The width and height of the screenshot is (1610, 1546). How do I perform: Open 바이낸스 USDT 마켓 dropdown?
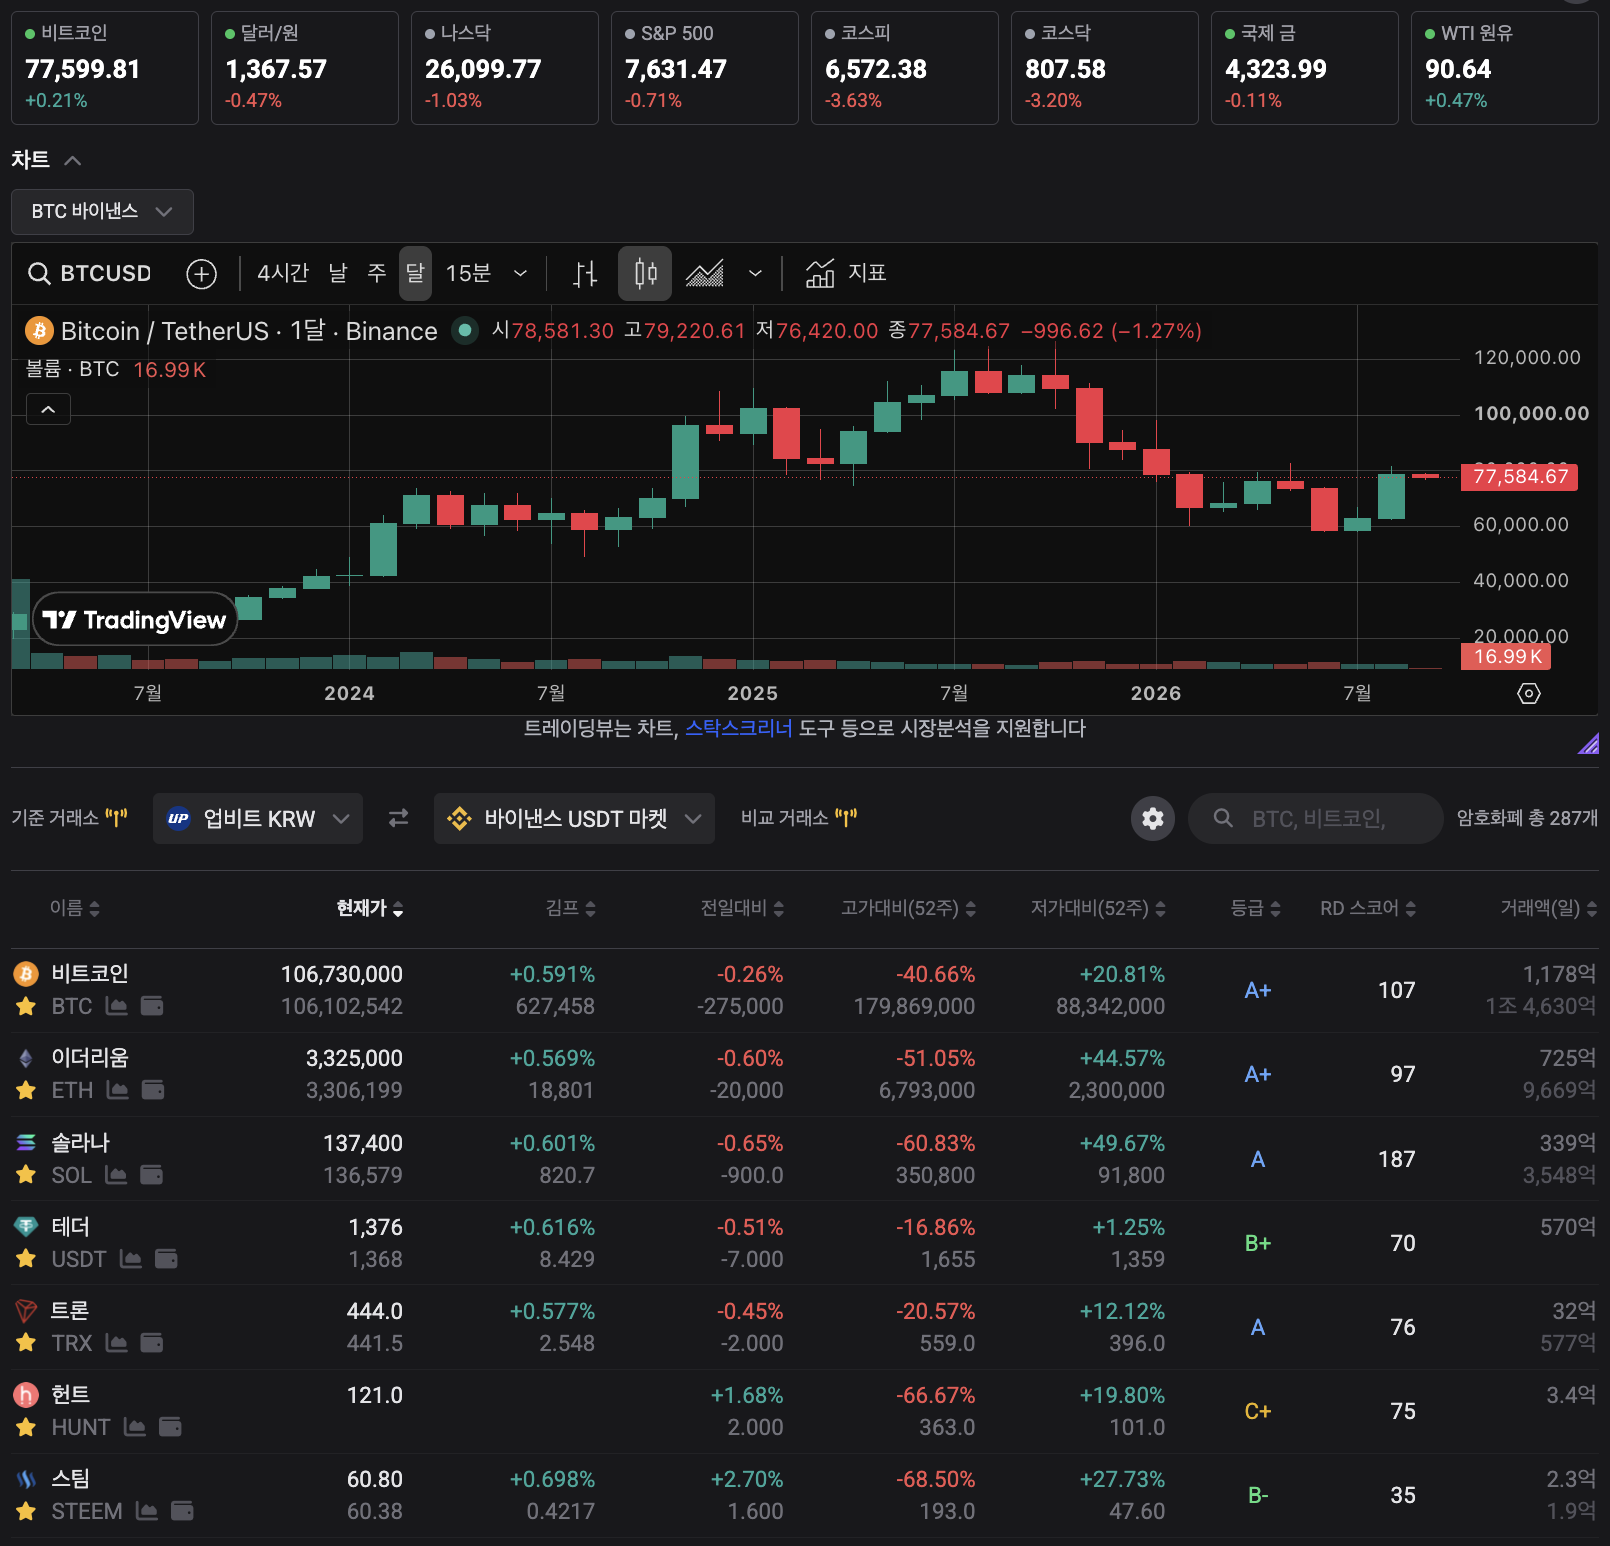pos(574,819)
